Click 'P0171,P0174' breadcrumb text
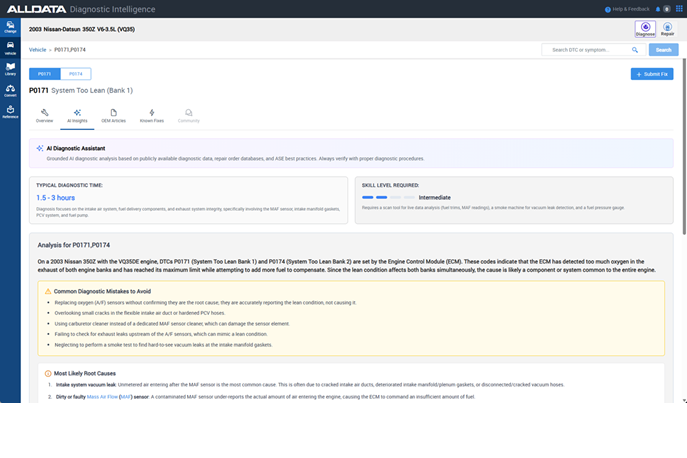The image size is (687, 458). tap(70, 50)
